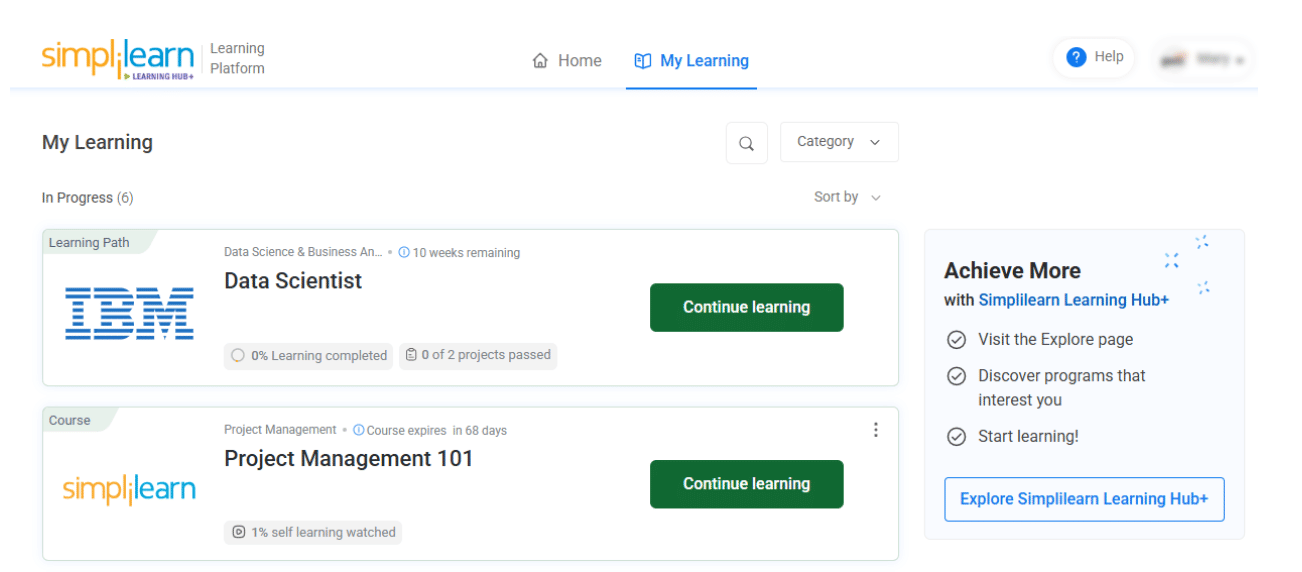The width and height of the screenshot is (1302, 572).
Task: Continue learning Project Management 101
Action: 746,484
